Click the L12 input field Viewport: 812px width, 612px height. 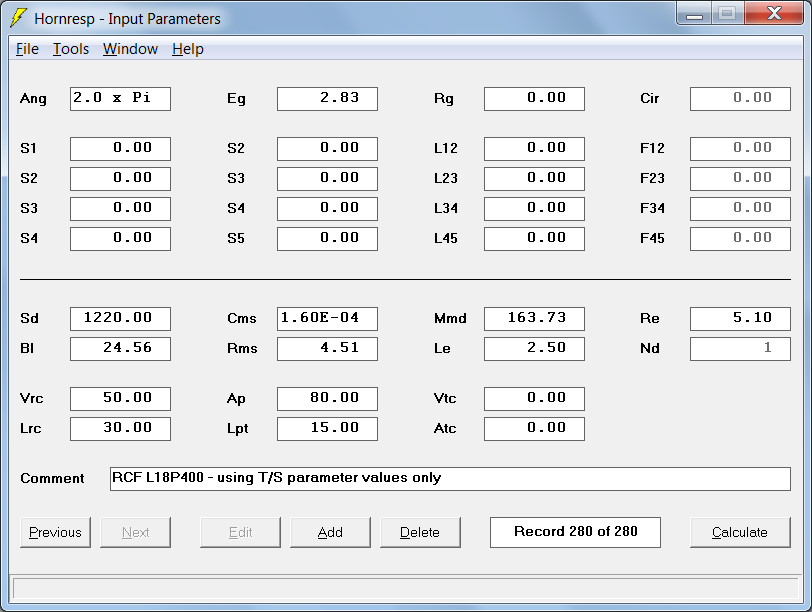[534, 149]
